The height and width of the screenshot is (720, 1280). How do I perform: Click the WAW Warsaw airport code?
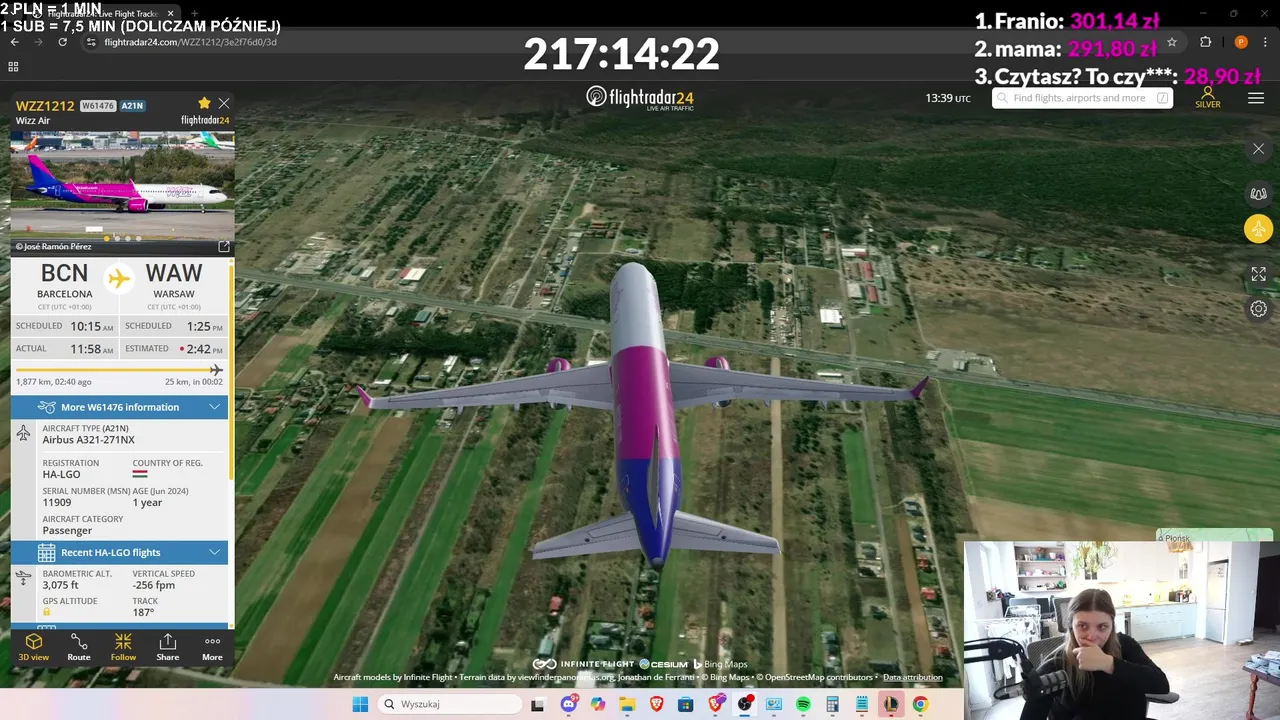pos(174,273)
